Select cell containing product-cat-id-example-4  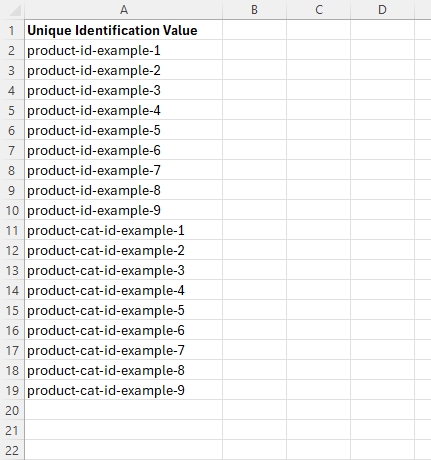[x=124, y=290]
